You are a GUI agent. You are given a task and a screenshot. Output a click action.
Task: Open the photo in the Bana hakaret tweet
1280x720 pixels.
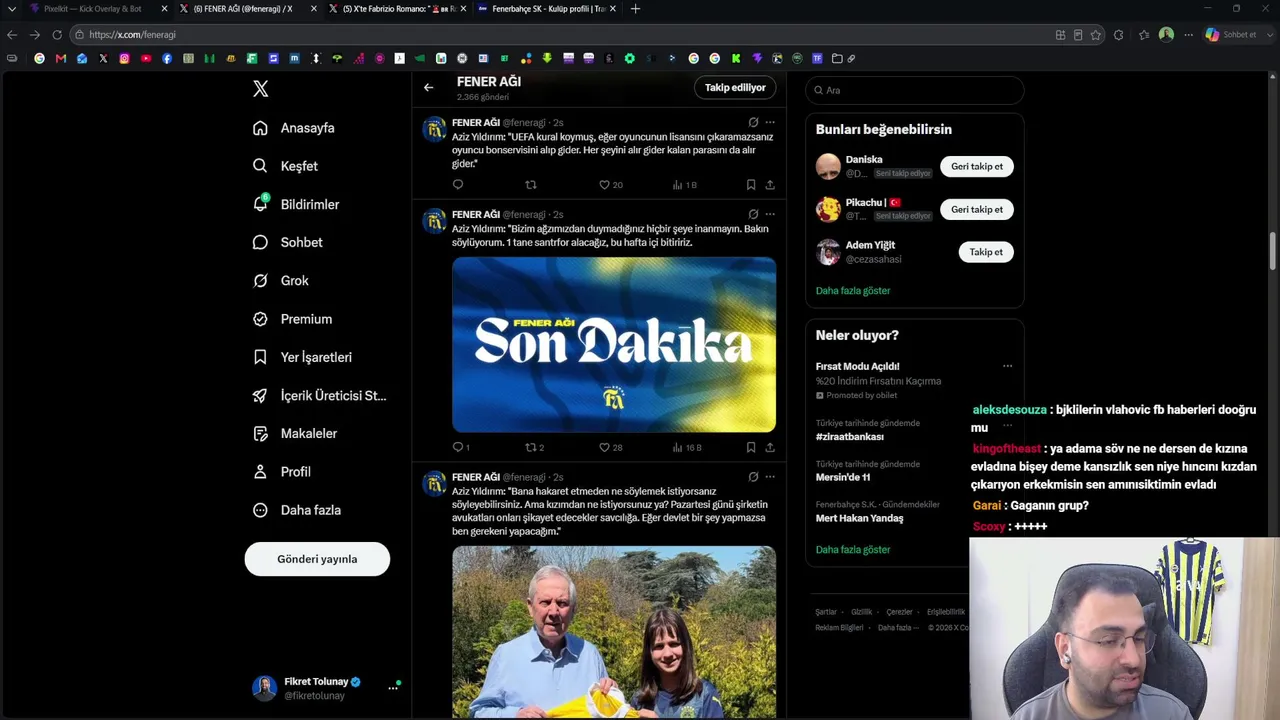pos(614,632)
